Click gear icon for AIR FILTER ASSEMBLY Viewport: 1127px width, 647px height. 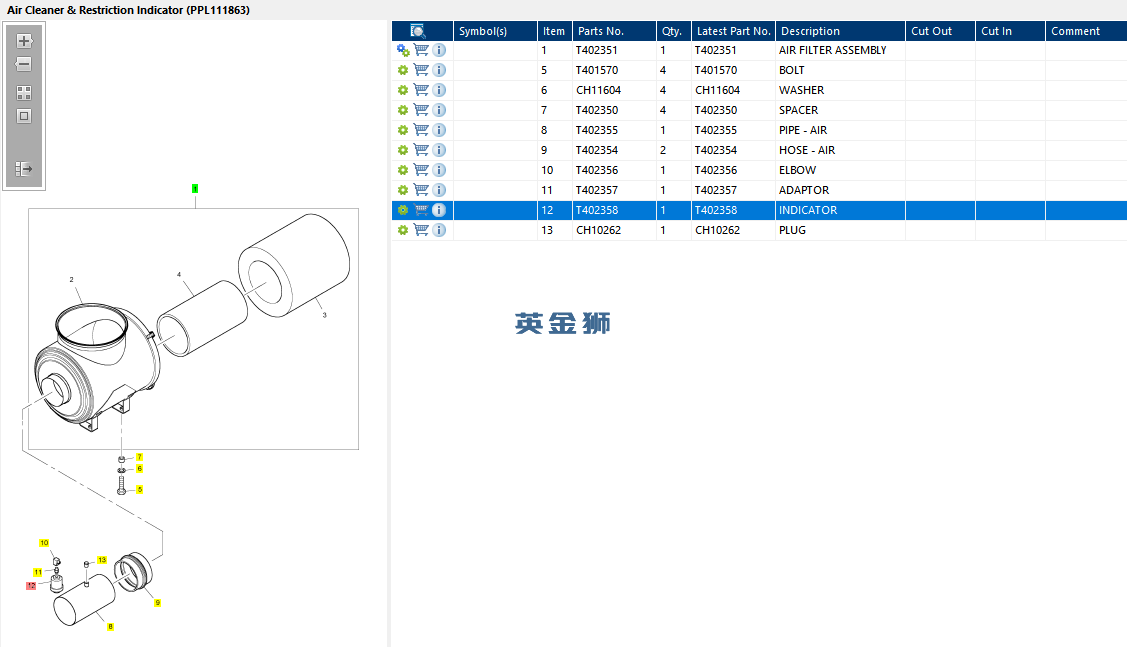pos(402,50)
